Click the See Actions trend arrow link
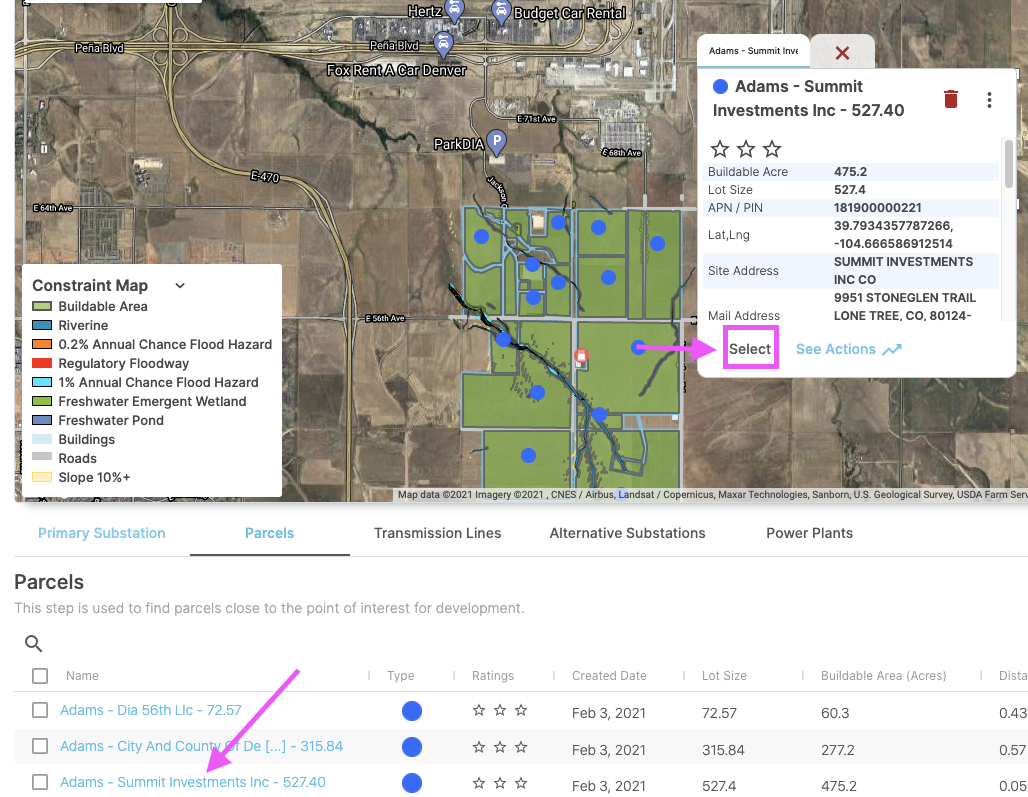This screenshot has width=1028, height=797. pos(848,349)
